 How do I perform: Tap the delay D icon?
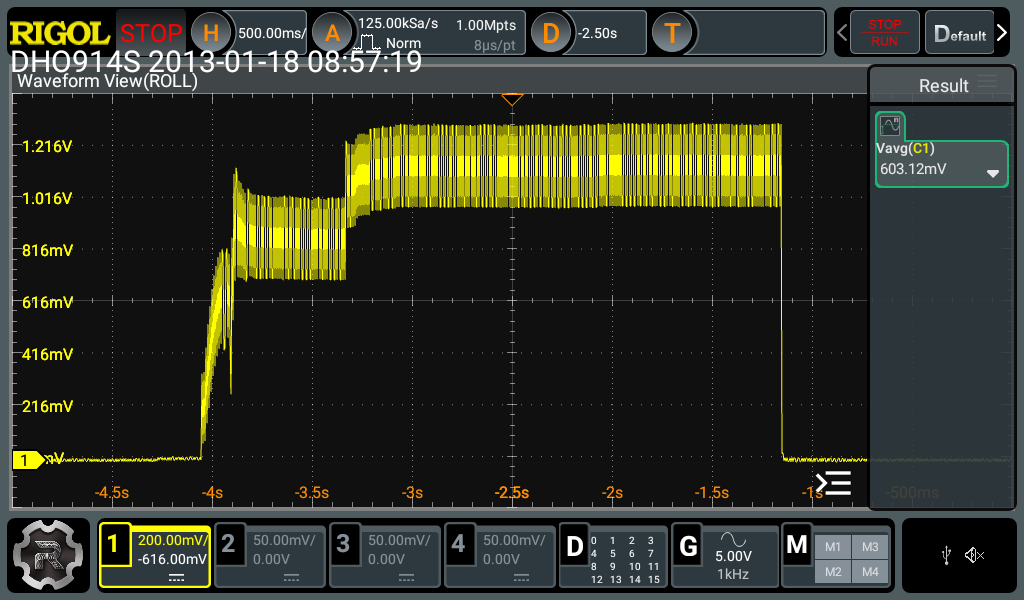click(551, 33)
